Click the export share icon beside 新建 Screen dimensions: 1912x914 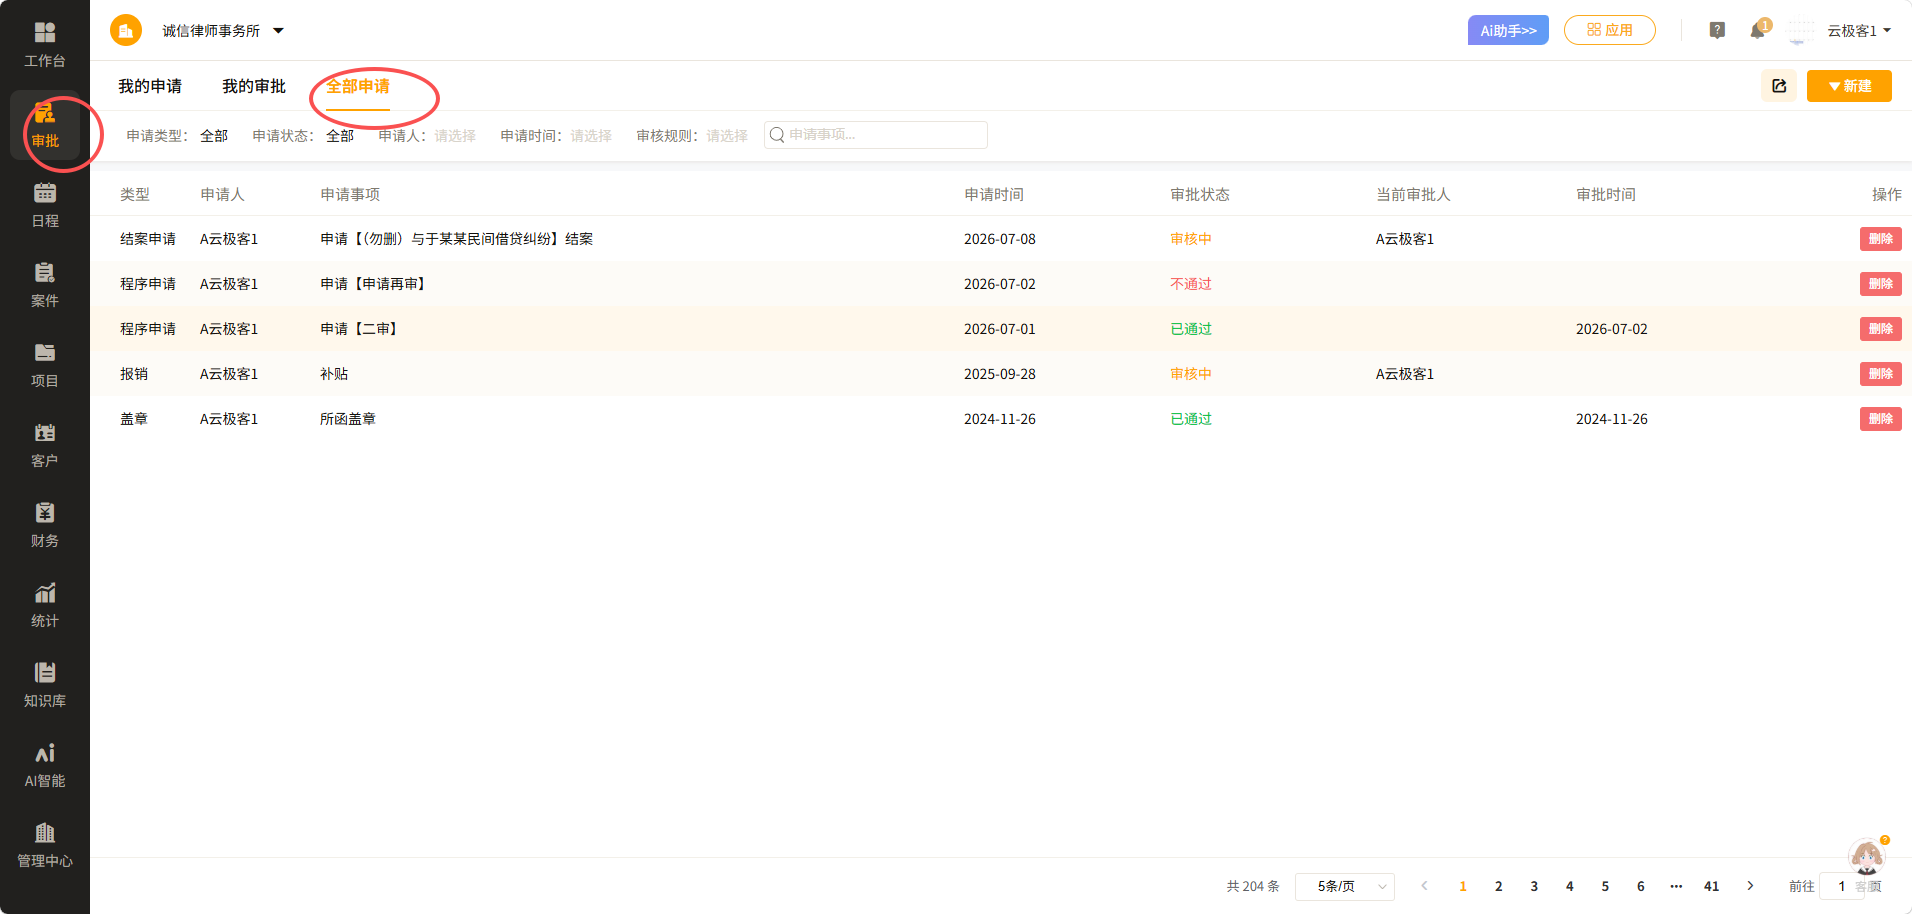click(x=1779, y=86)
